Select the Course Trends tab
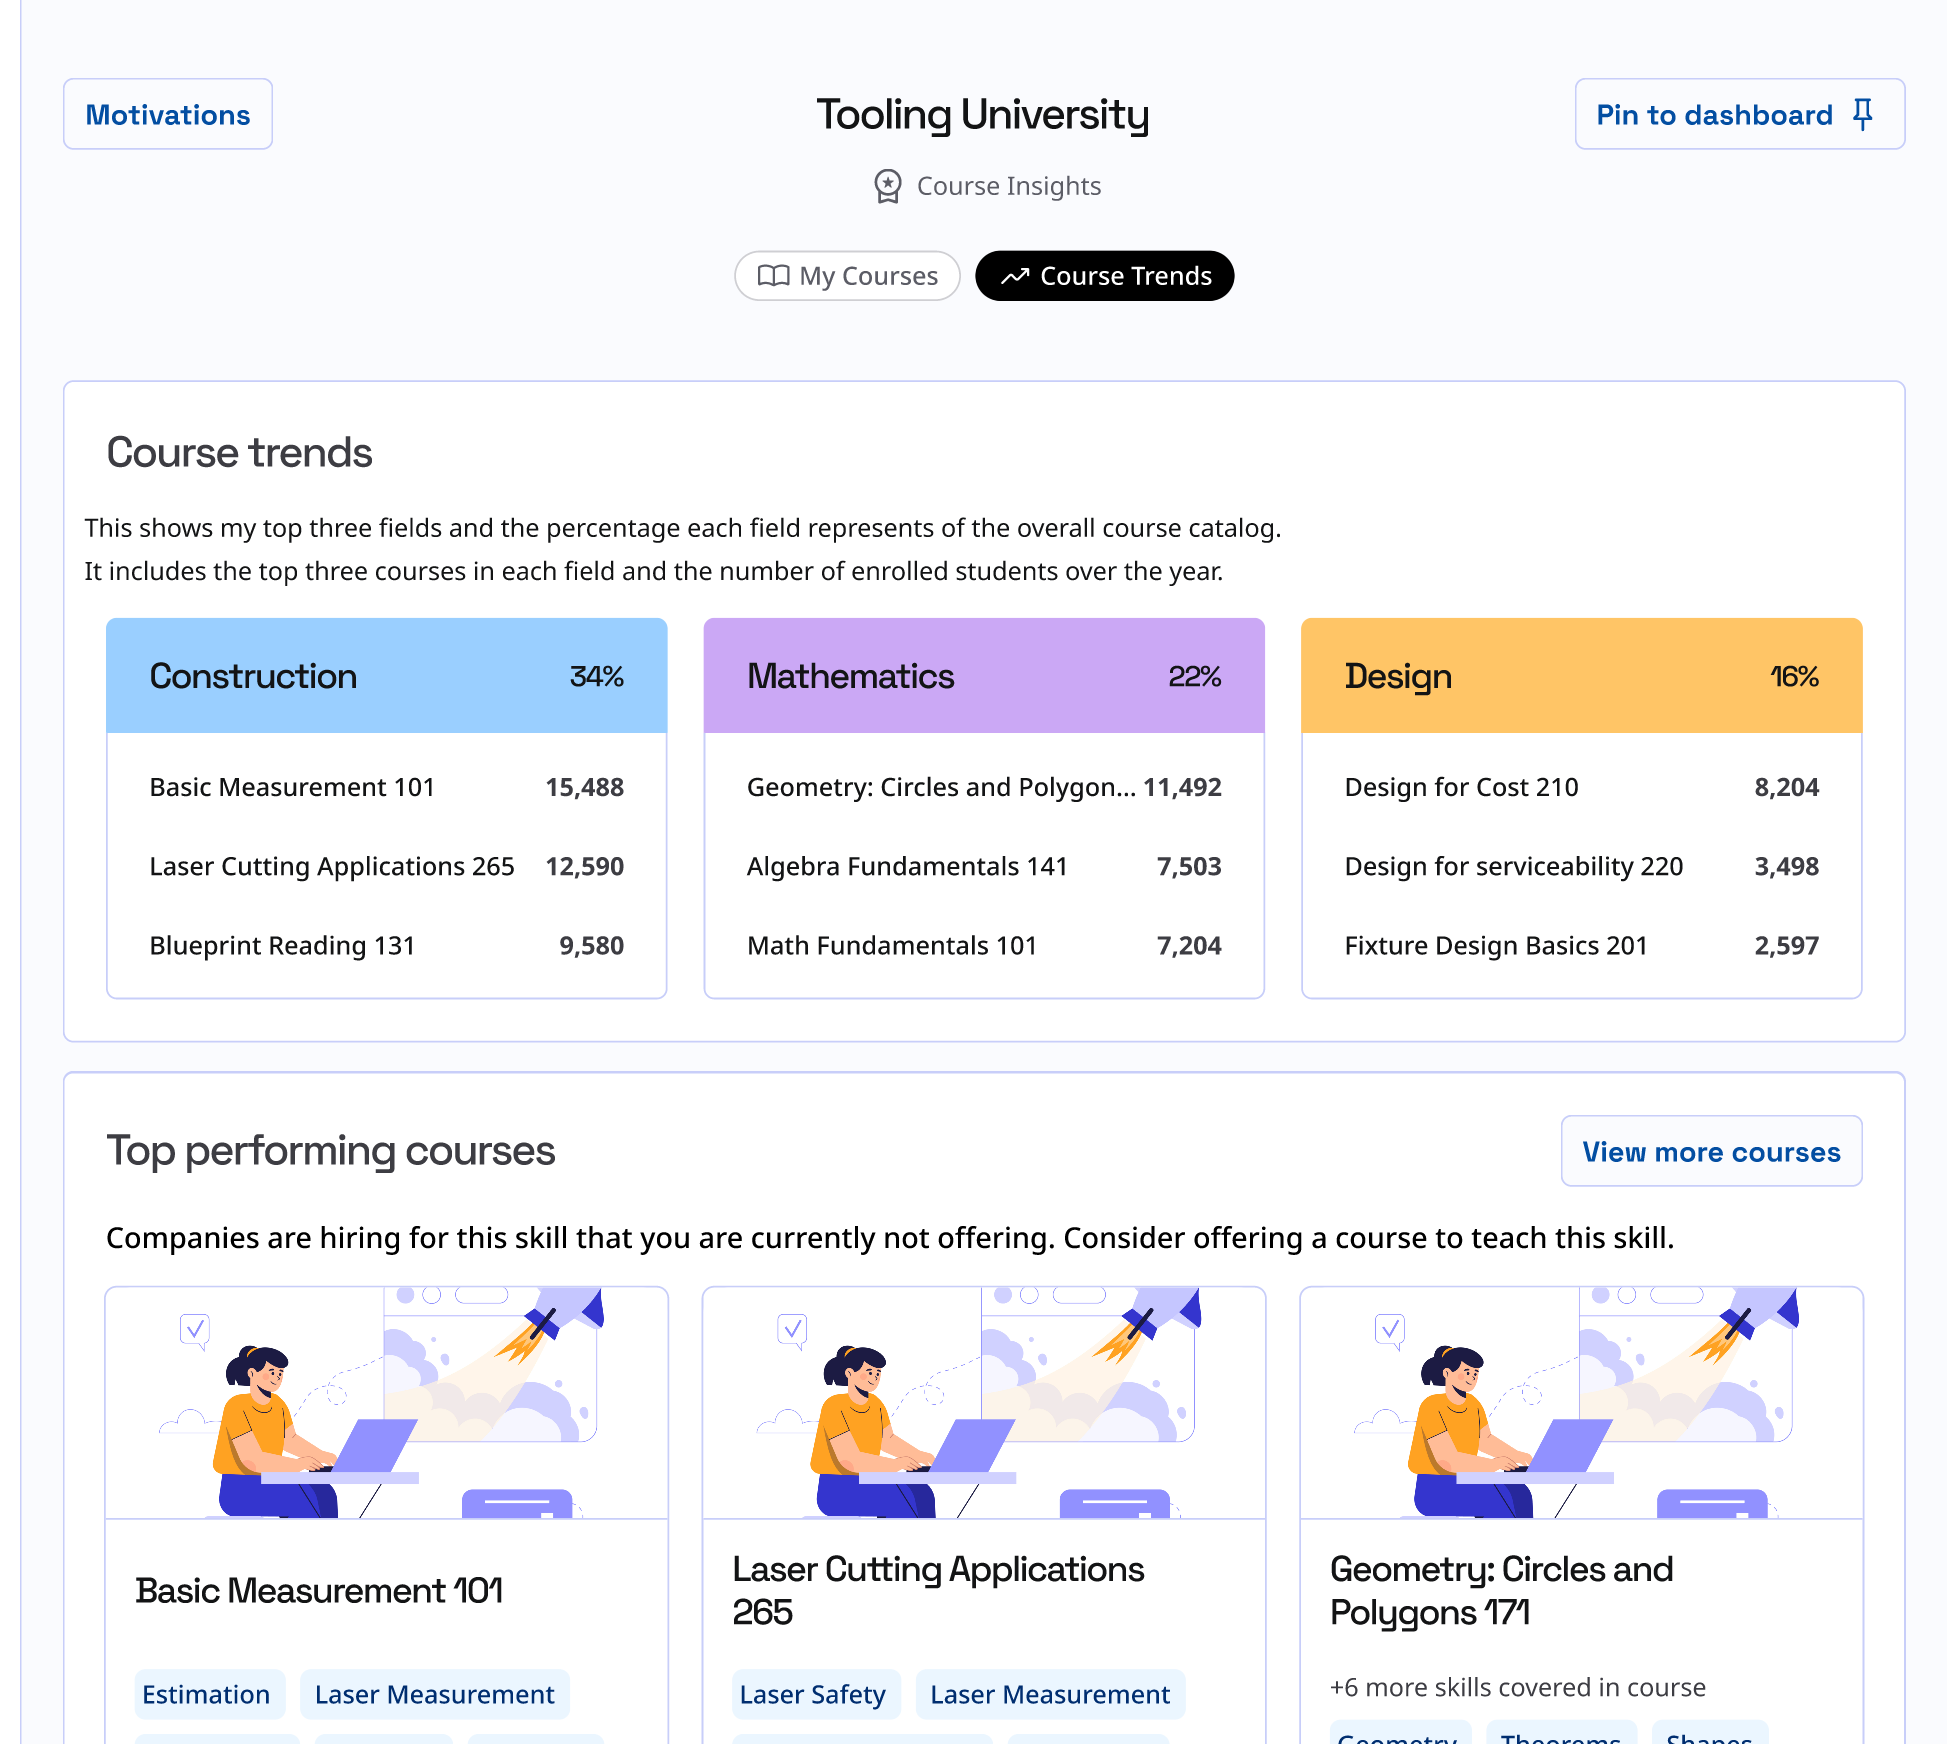1947x1744 pixels. pyautogui.click(x=1104, y=276)
